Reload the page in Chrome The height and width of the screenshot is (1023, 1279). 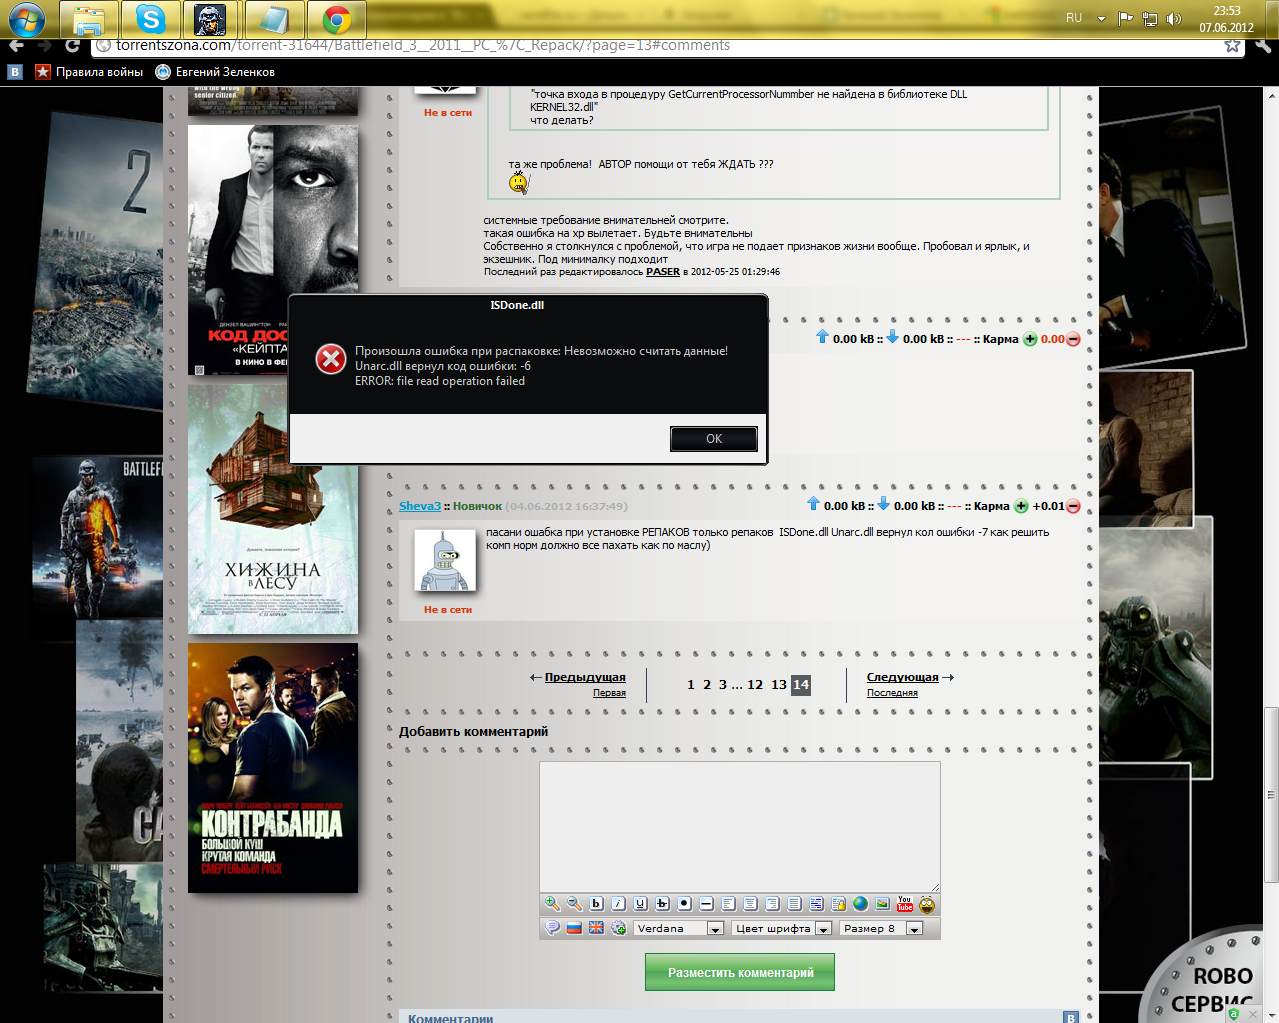click(x=72, y=46)
